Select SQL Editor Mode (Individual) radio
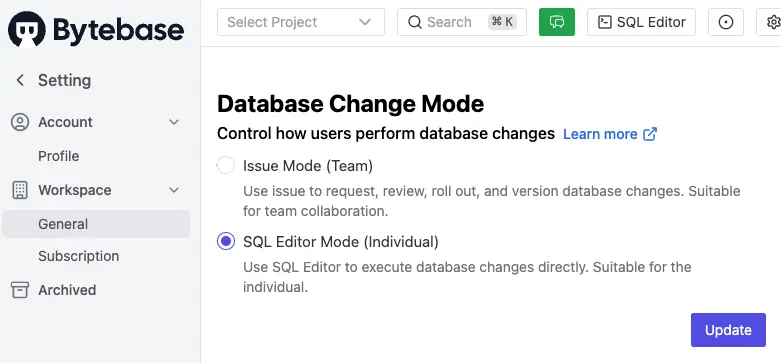Screen dimensions: 781x363 (226, 242)
